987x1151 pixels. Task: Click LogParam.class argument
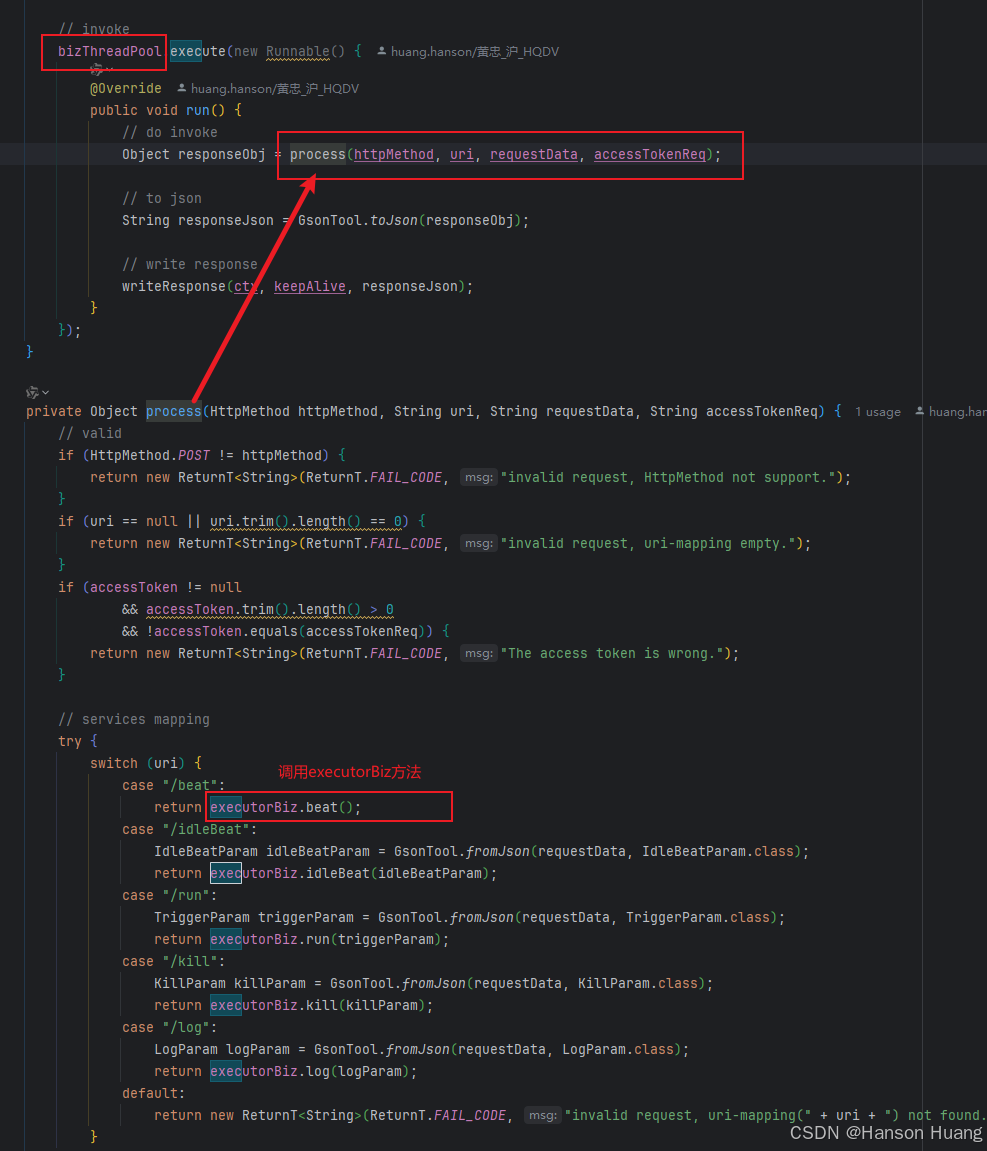(619, 1050)
